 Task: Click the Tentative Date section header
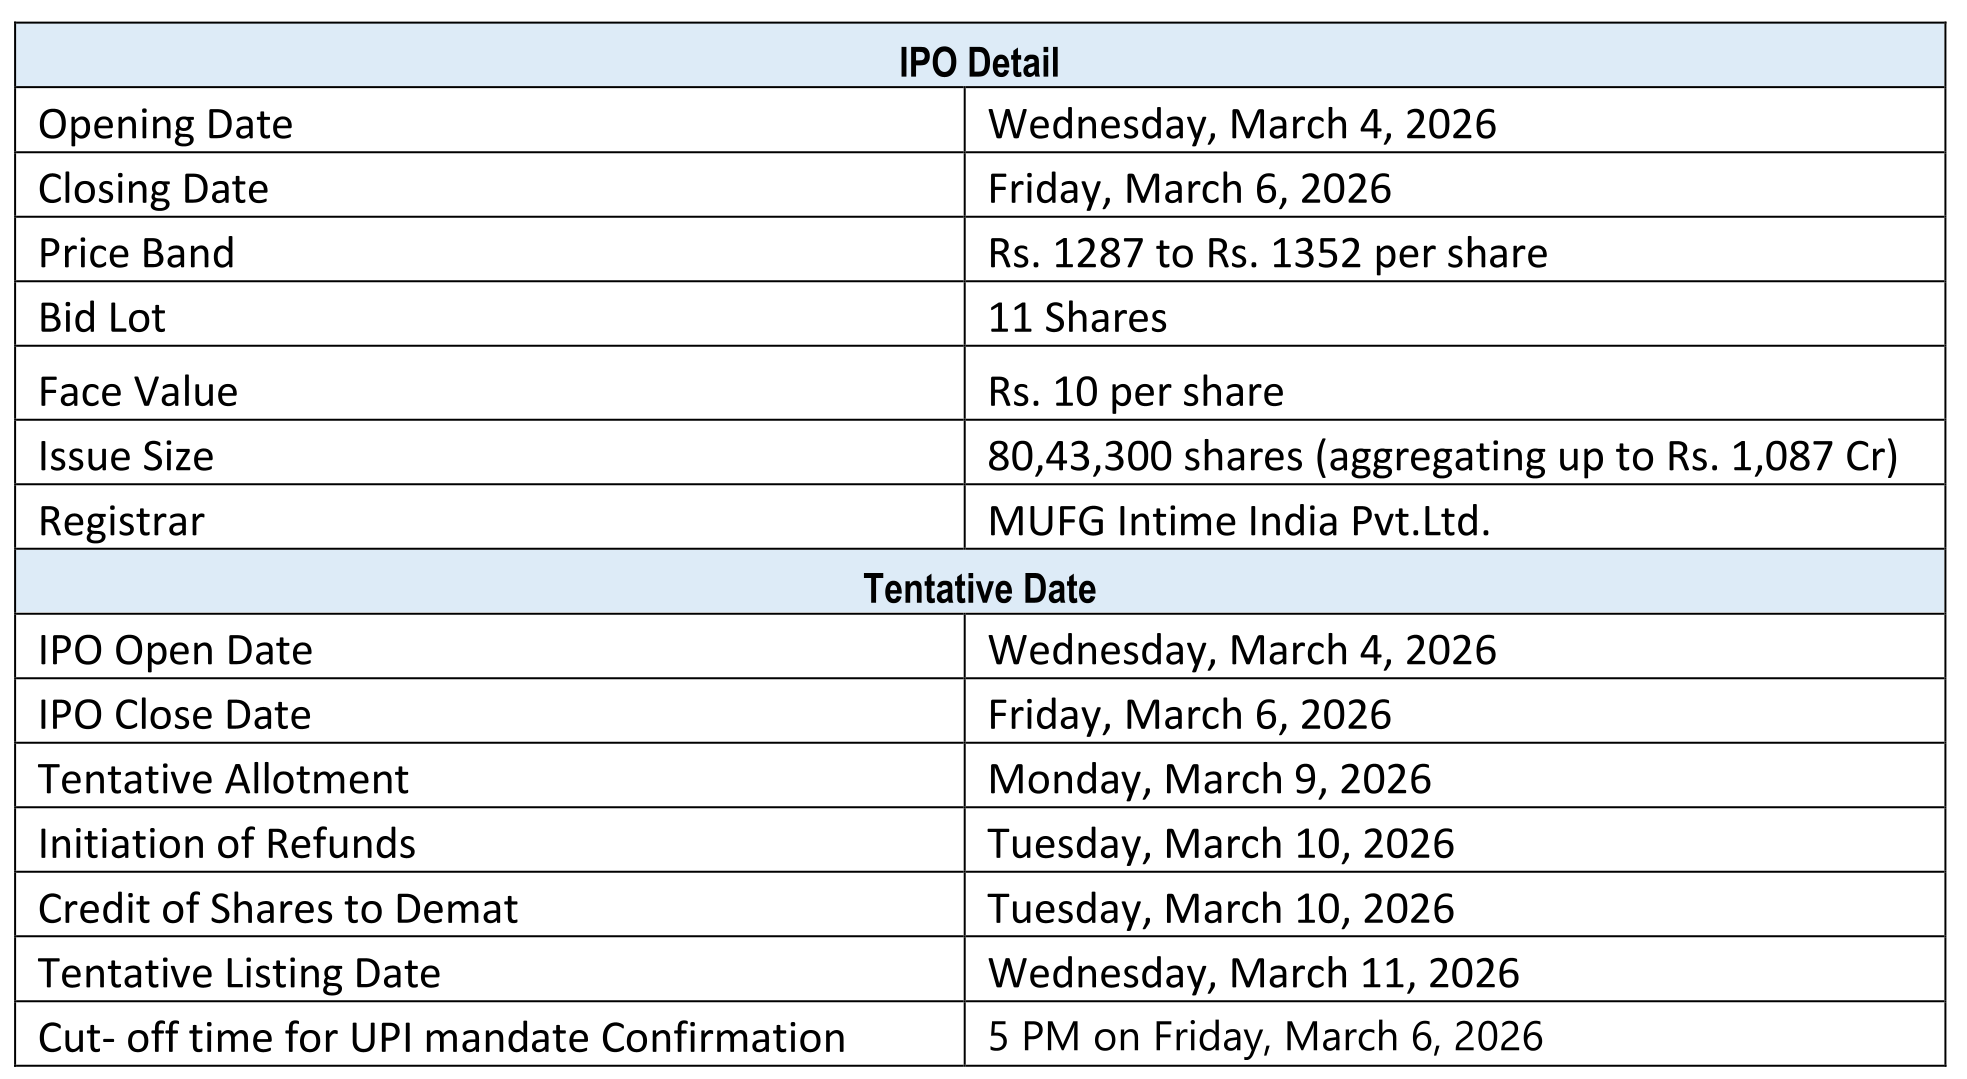(x=978, y=588)
